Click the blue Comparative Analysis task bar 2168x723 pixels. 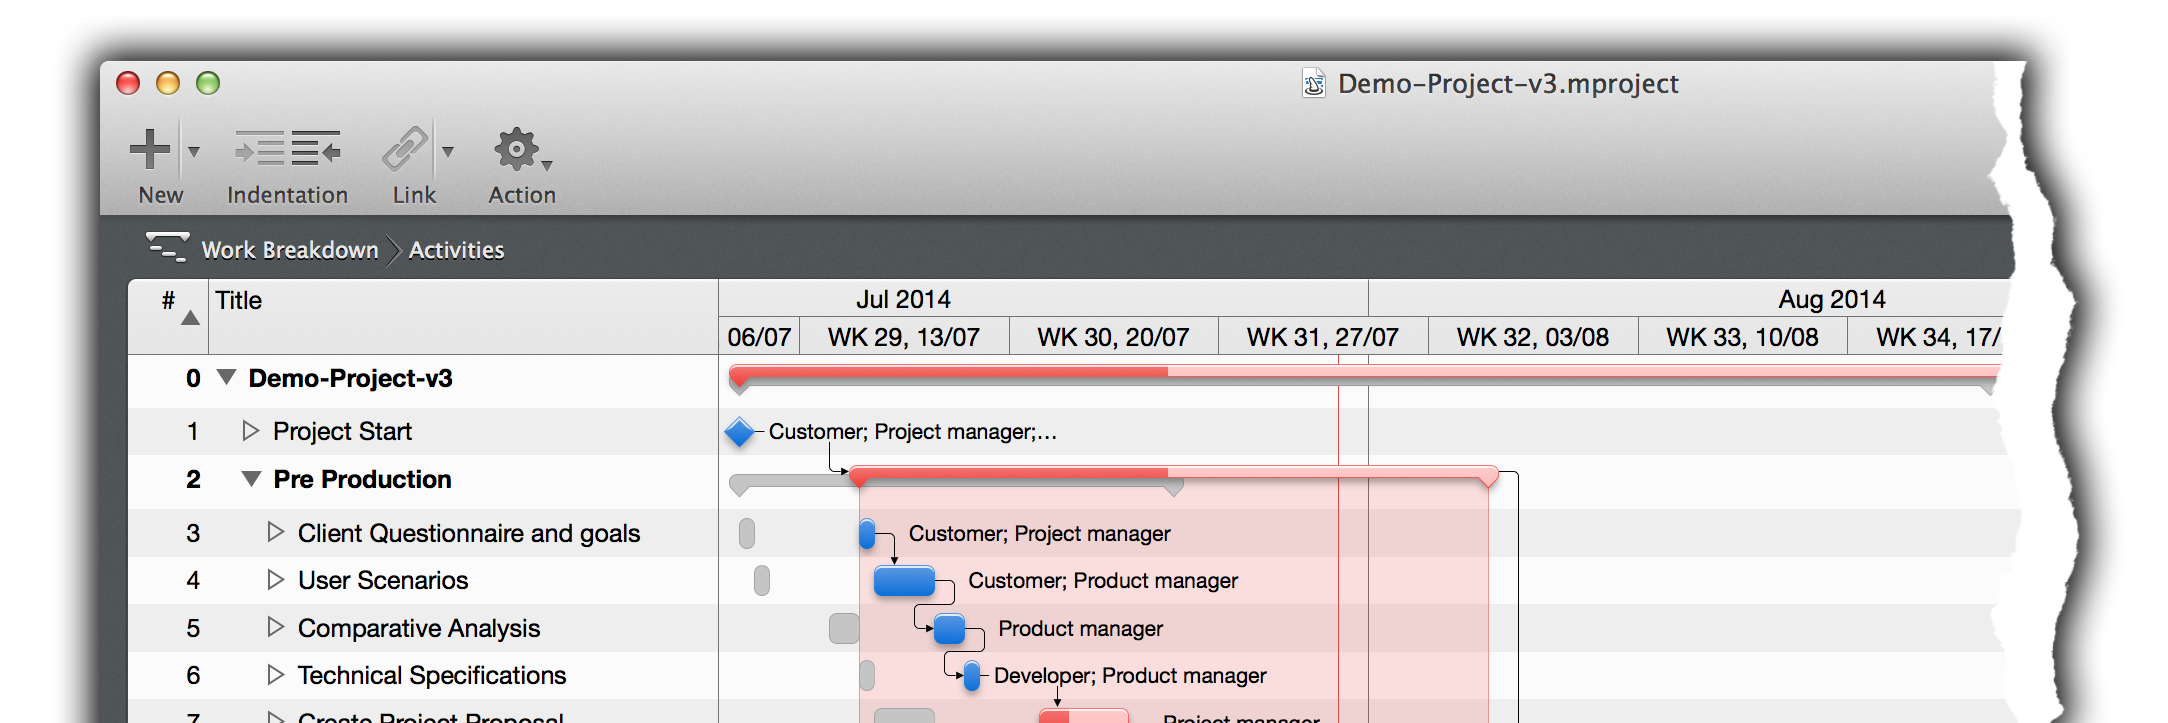(949, 629)
